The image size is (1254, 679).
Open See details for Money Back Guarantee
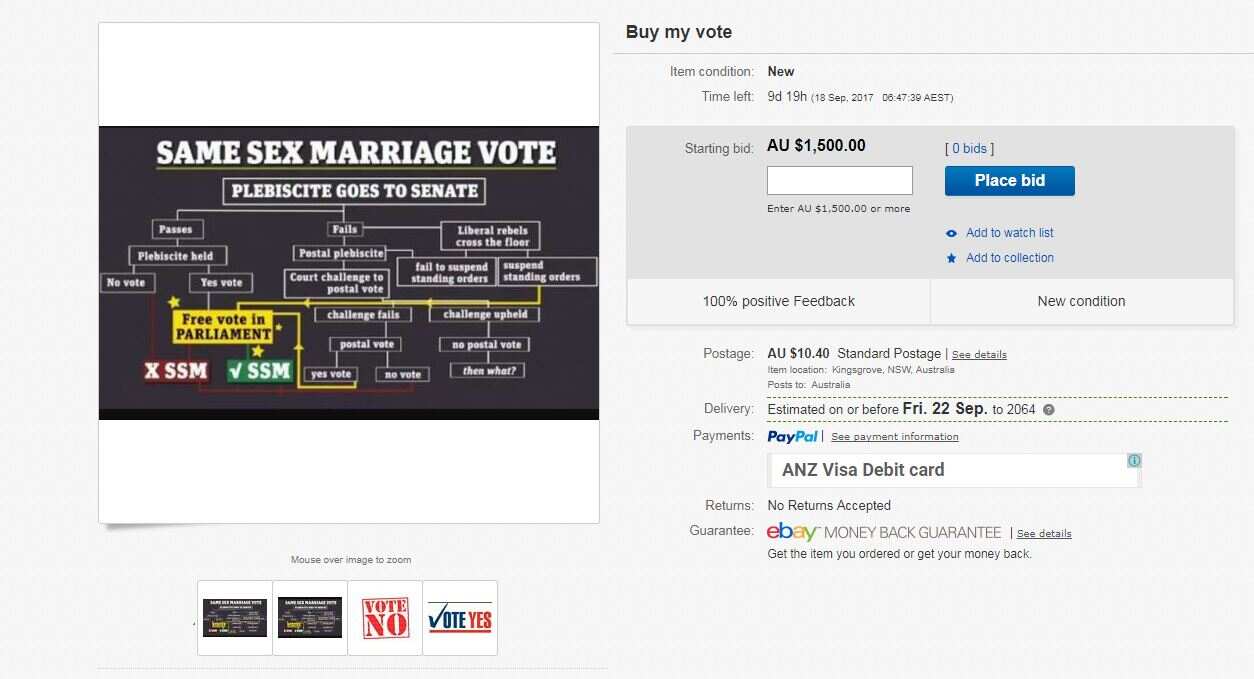[x=1044, y=533]
